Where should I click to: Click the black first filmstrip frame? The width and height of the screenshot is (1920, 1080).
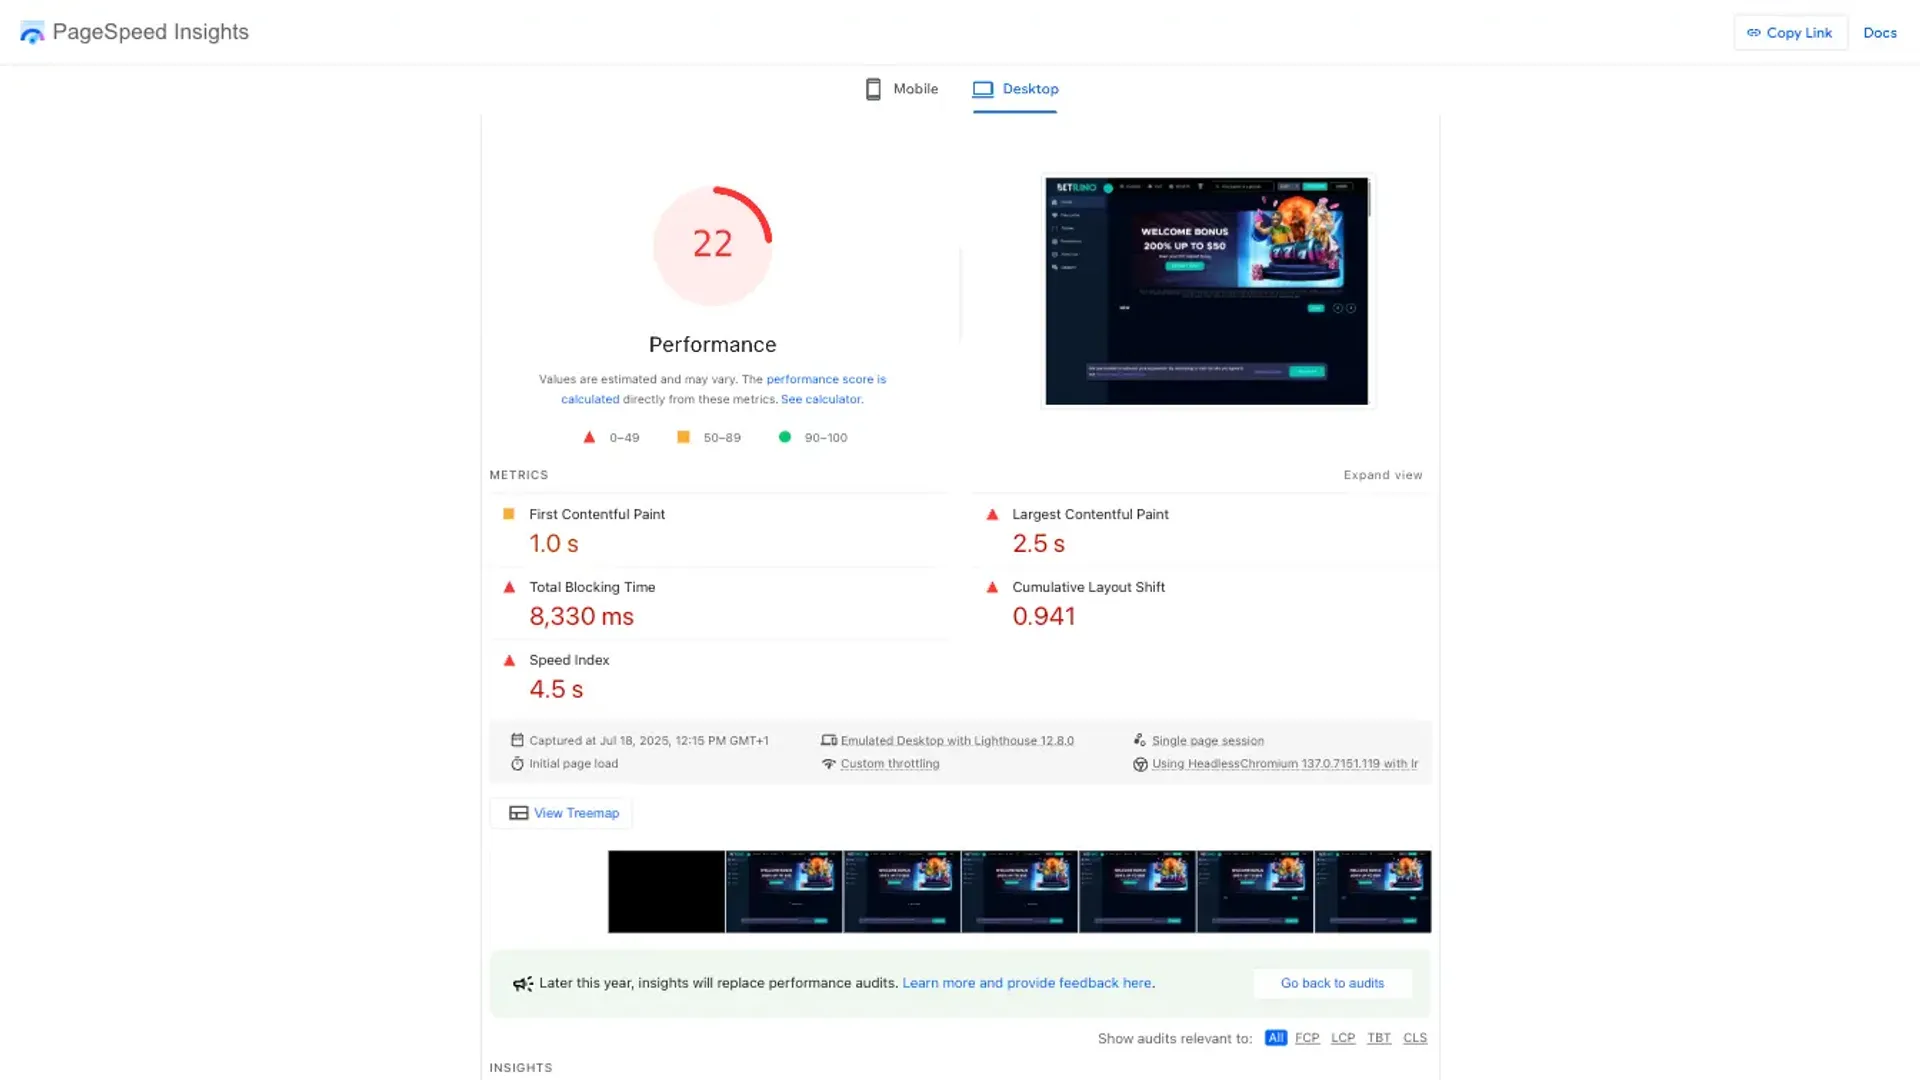666,892
